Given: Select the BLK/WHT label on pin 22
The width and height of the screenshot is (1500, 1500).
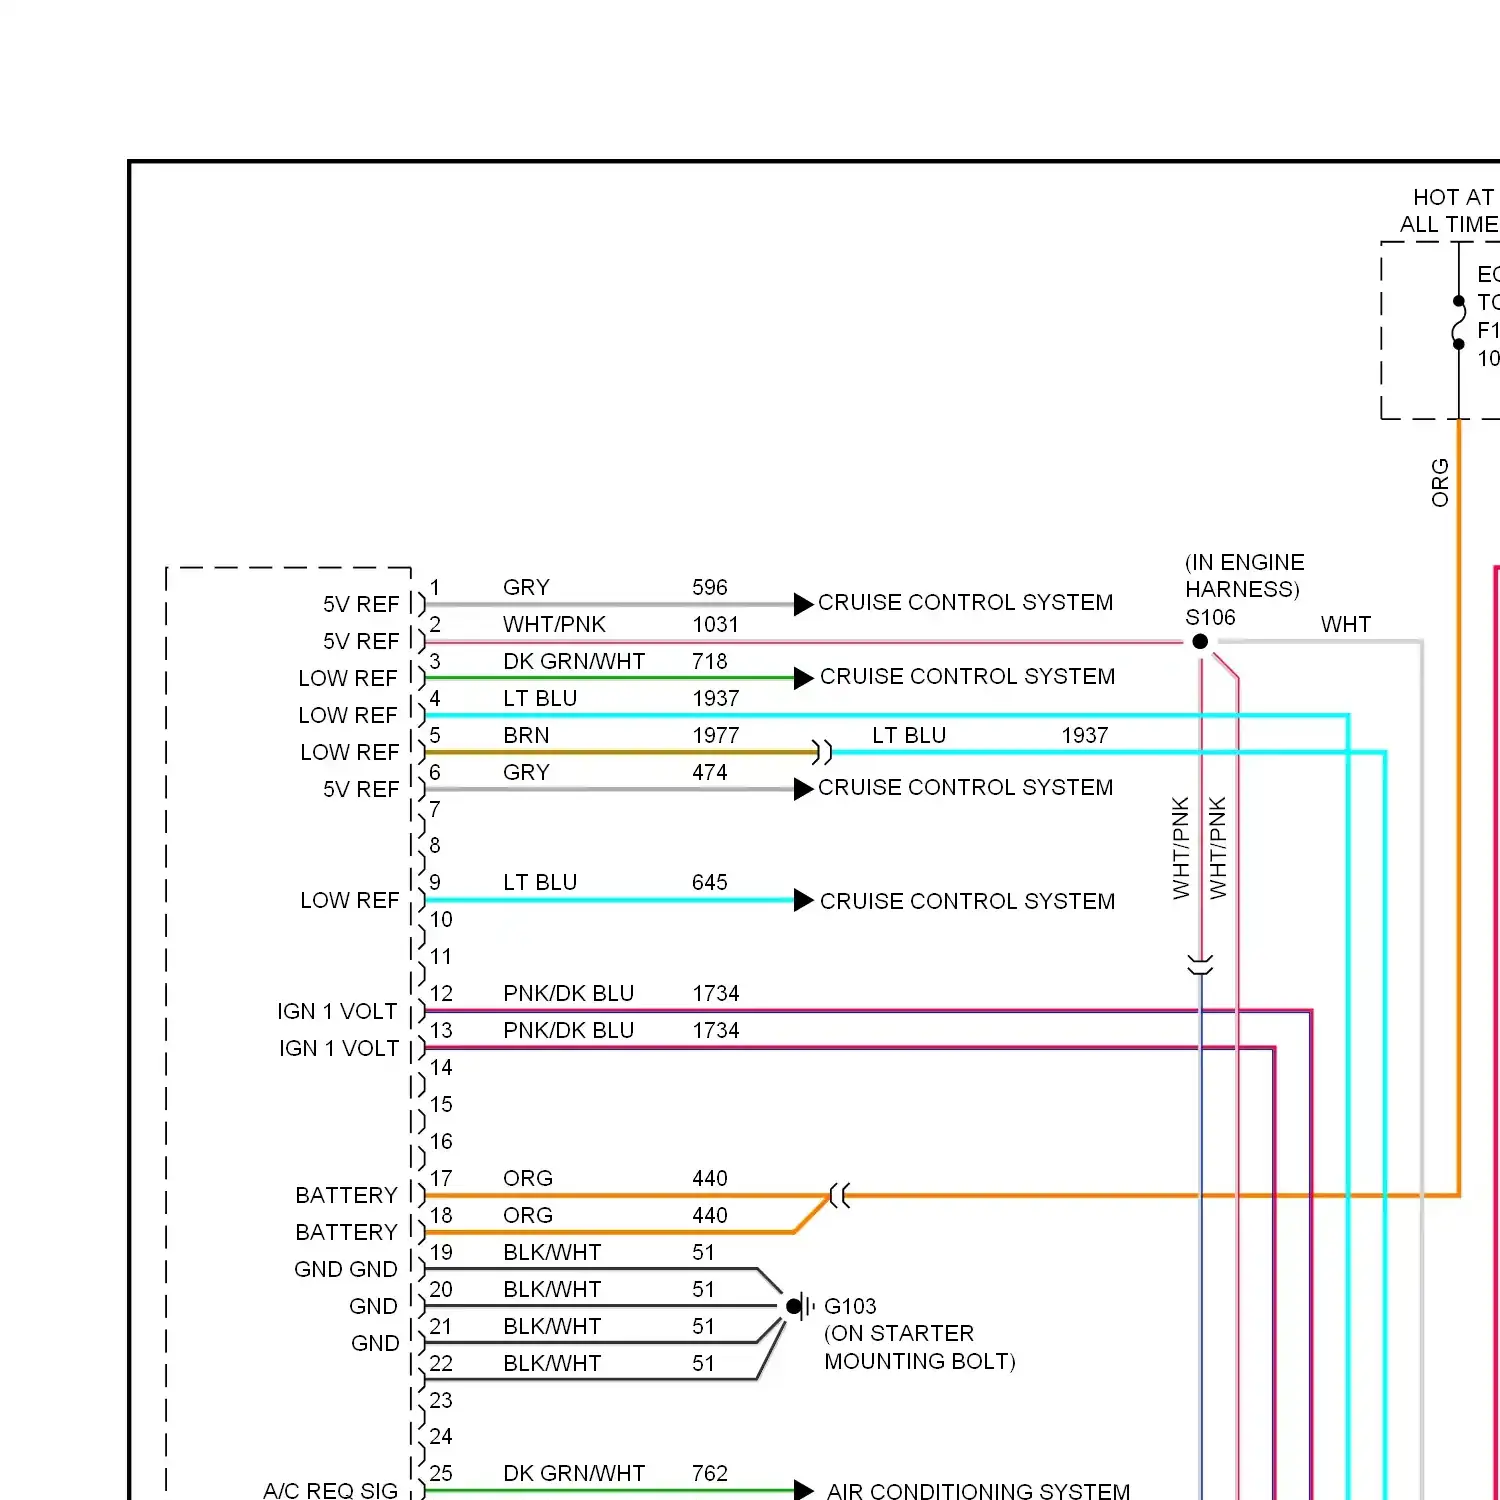Looking at the screenshot, I should 552,1364.
